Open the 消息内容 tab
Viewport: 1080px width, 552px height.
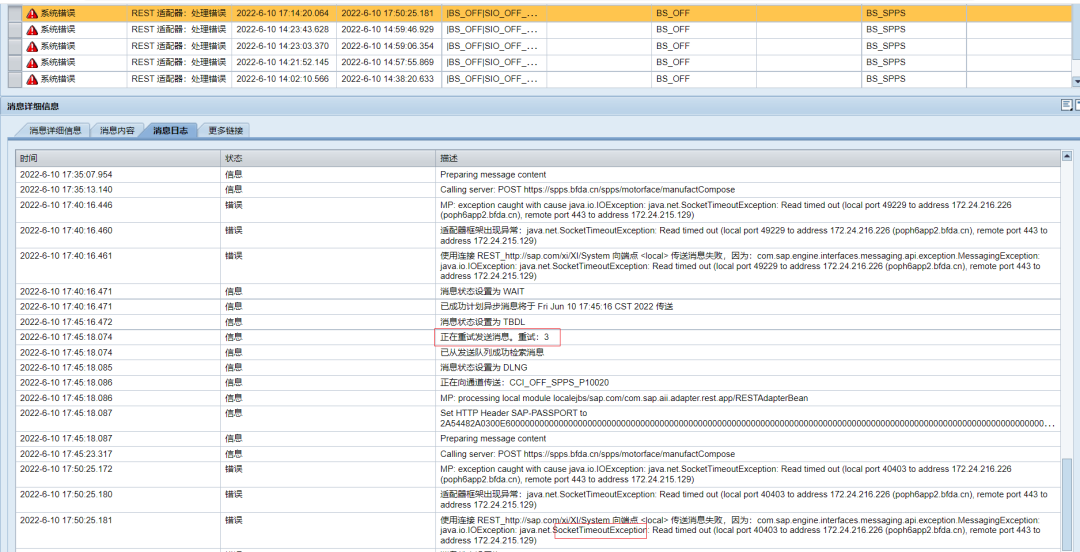(x=116, y=130)
